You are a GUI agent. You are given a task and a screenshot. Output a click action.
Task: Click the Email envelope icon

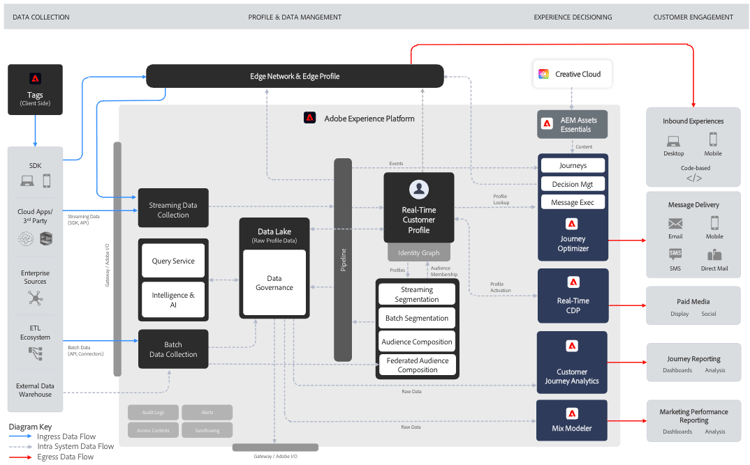675,223
